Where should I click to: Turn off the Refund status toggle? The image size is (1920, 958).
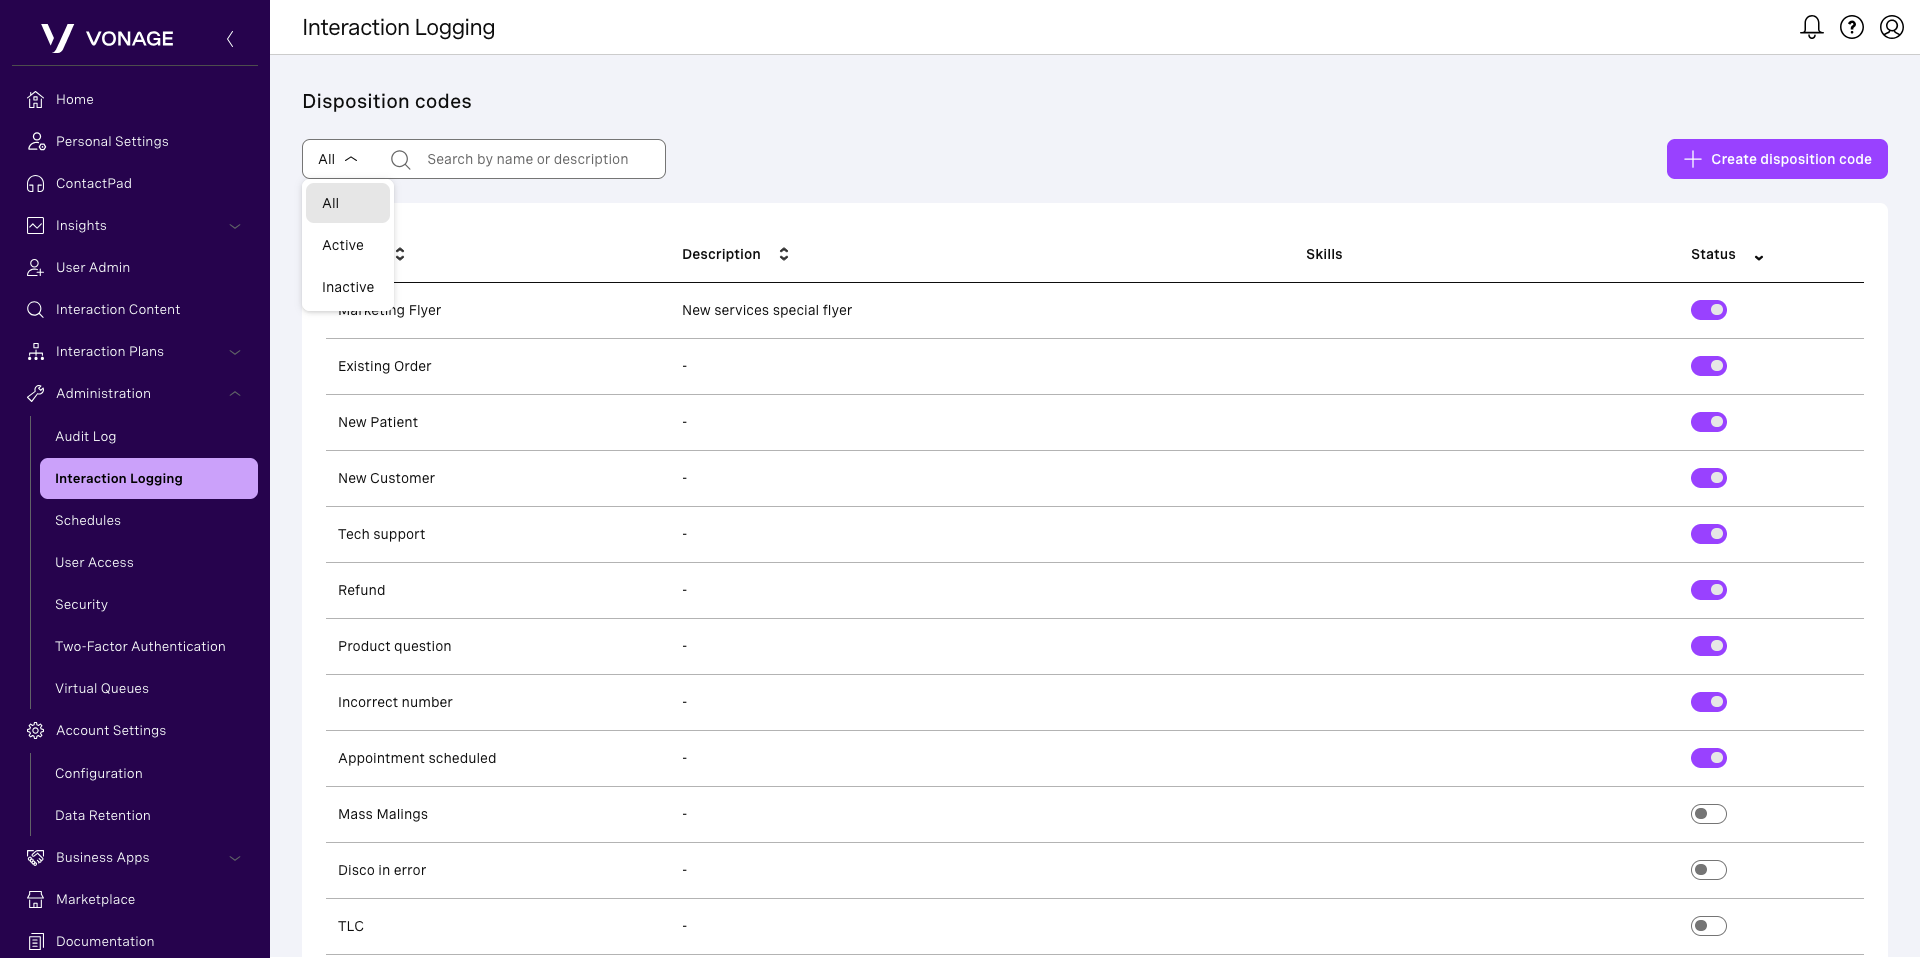tap(1708, 590)
